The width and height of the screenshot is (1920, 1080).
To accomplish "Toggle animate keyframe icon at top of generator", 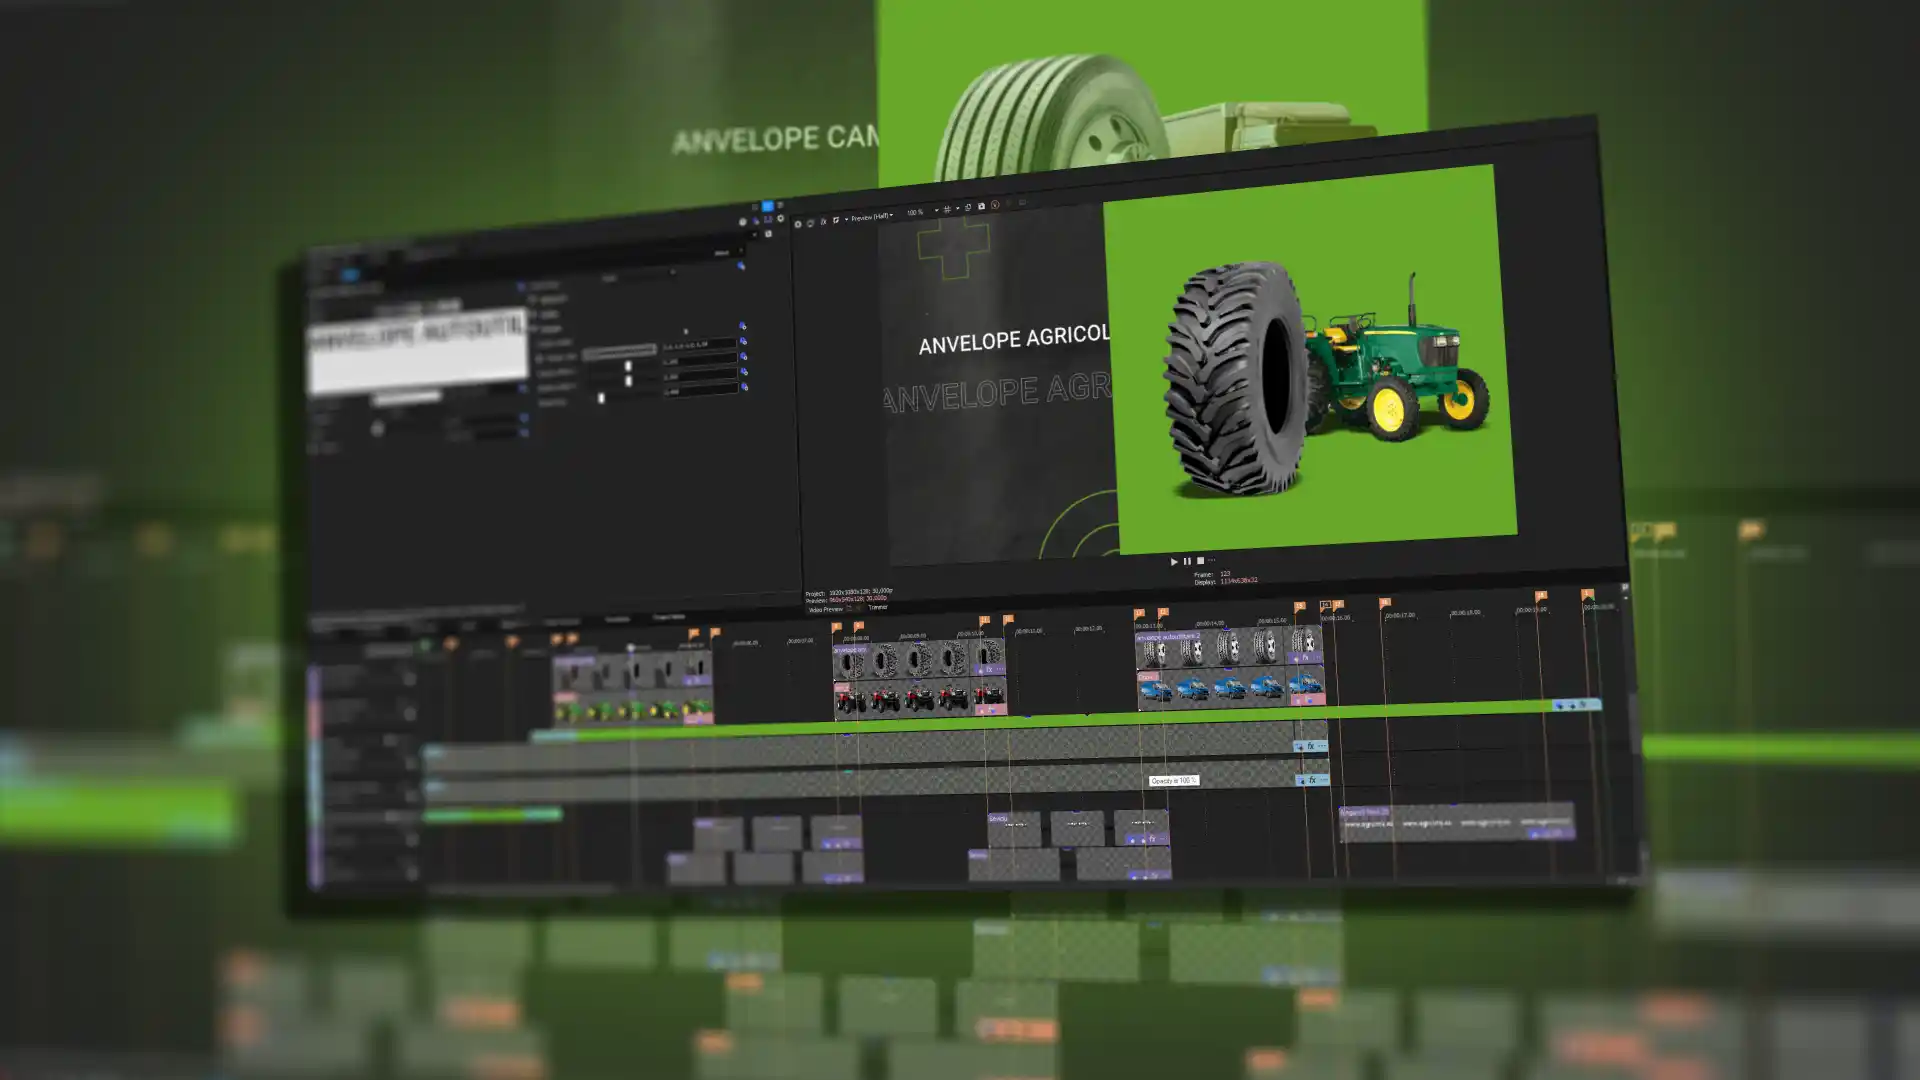I will tap(741, 266).
